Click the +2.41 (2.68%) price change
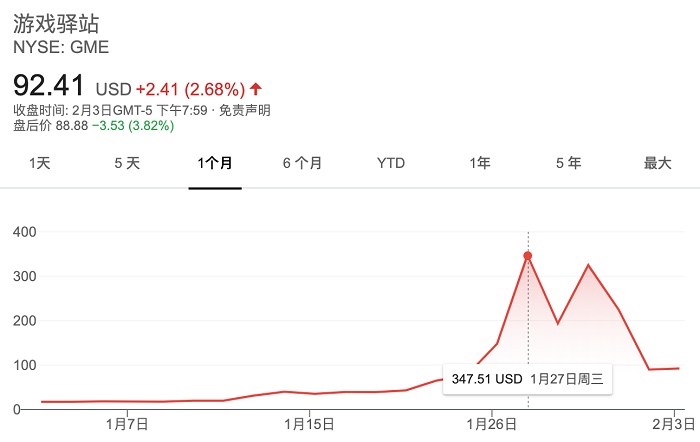This screenshot has width=700, height=442. (191, 87)
